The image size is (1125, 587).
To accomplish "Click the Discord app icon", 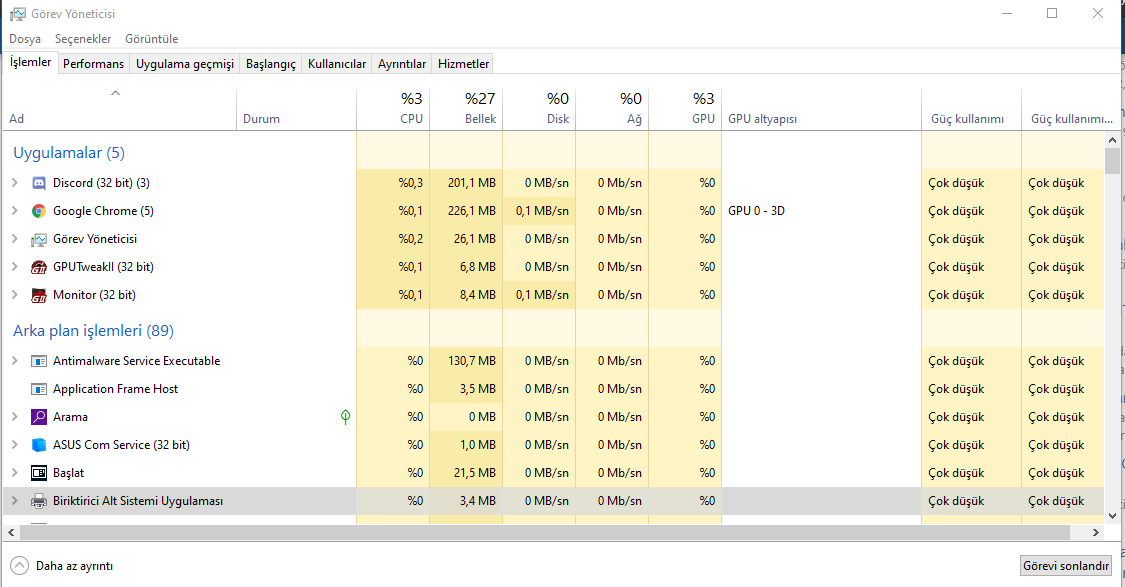I will 39,183.
